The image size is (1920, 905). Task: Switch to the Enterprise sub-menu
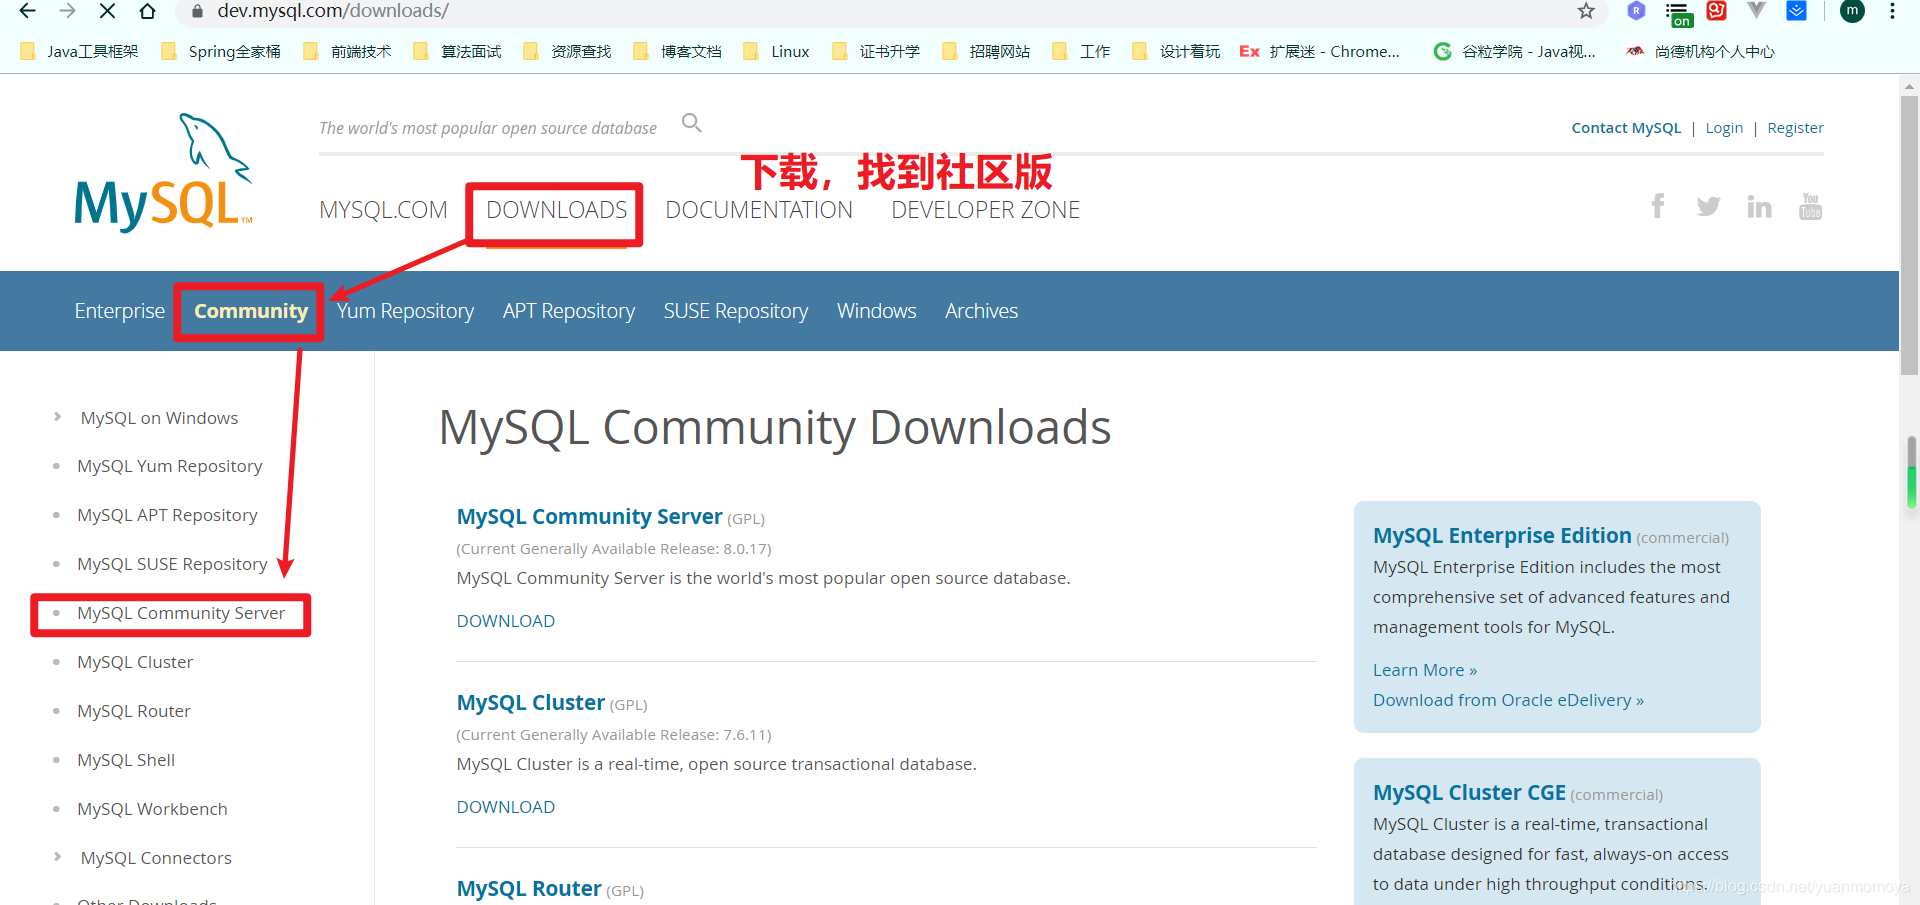pyautogui.click(x=120, y=311)
